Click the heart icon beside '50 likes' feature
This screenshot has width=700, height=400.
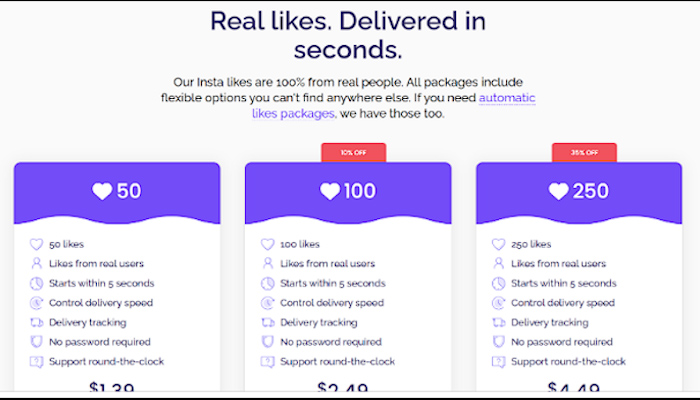pos(37,244)
